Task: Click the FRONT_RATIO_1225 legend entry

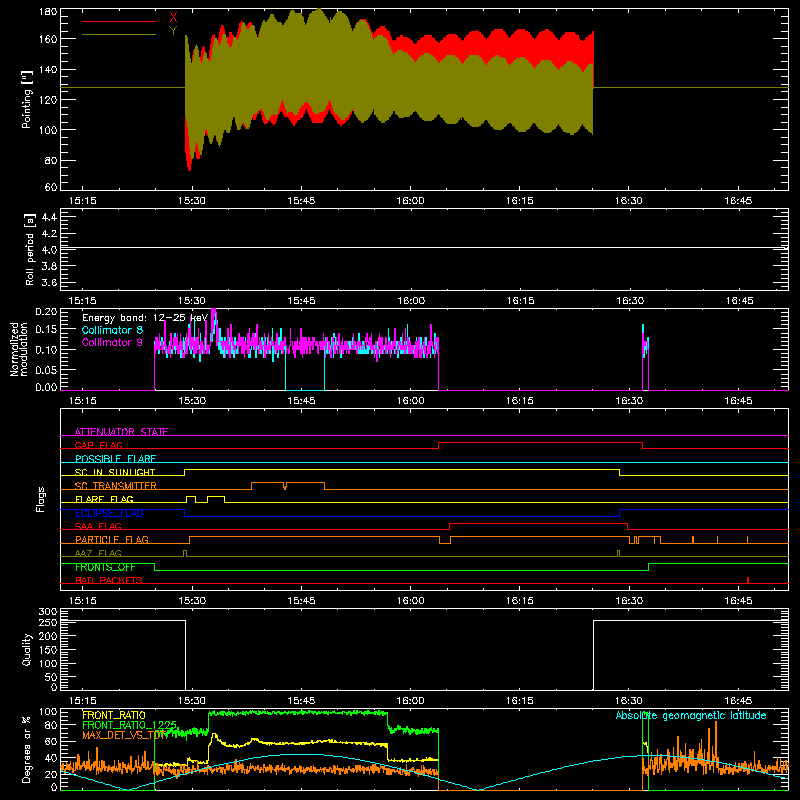Action: 130,725
